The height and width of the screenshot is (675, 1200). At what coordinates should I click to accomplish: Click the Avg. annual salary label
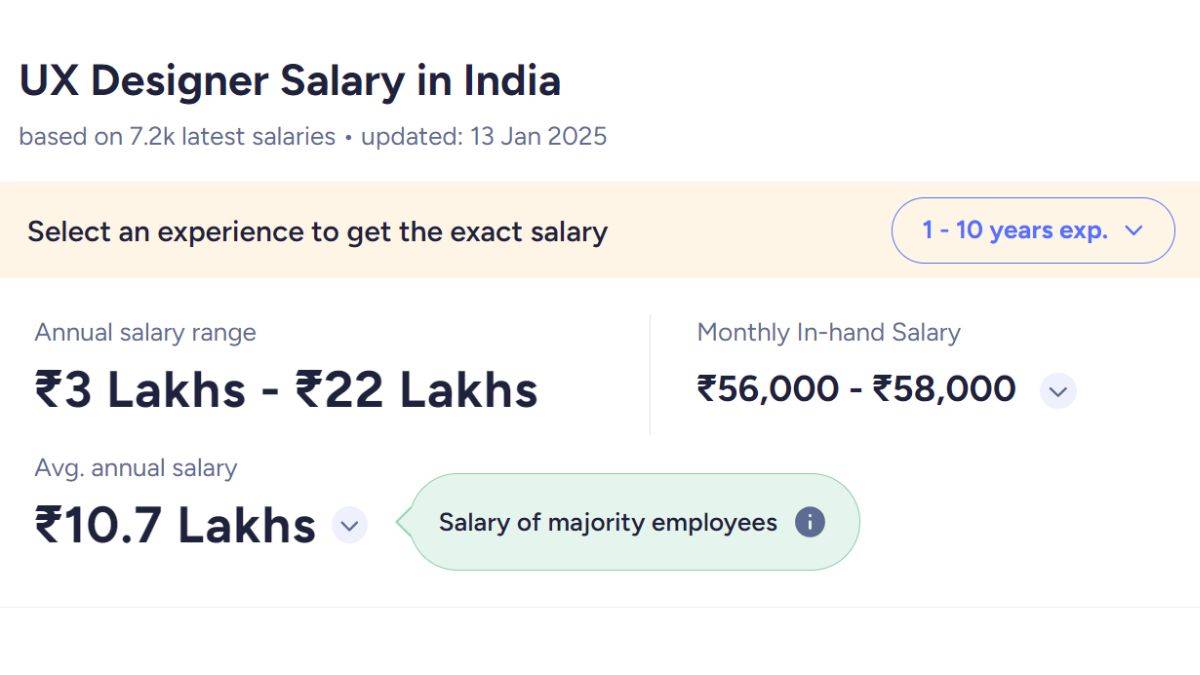[x=135, y=467]
